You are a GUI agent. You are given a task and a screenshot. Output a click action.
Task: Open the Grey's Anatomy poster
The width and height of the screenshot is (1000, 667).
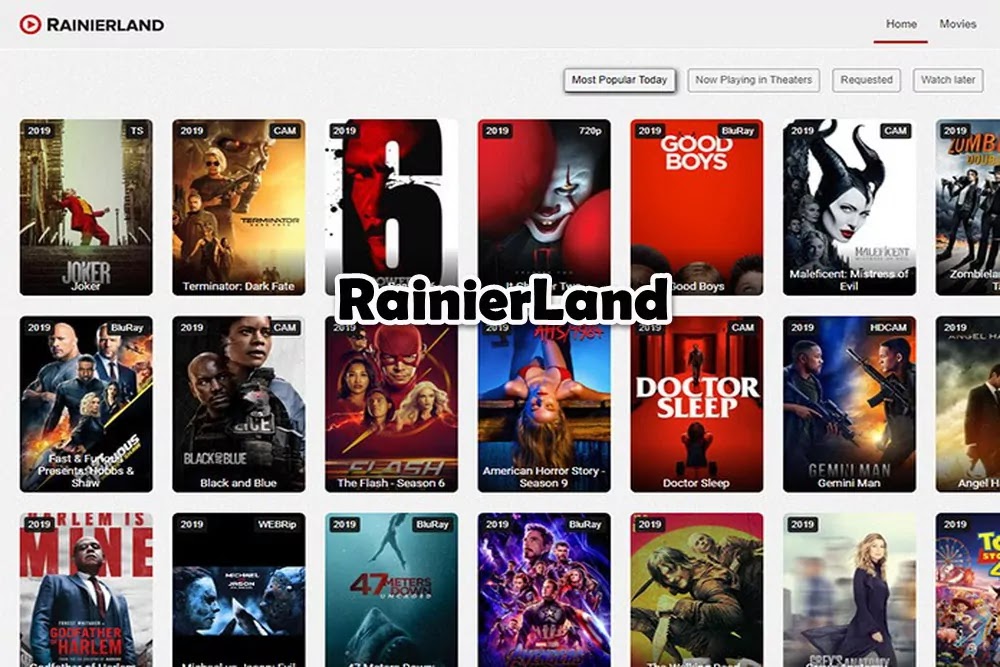click(849, 590)
